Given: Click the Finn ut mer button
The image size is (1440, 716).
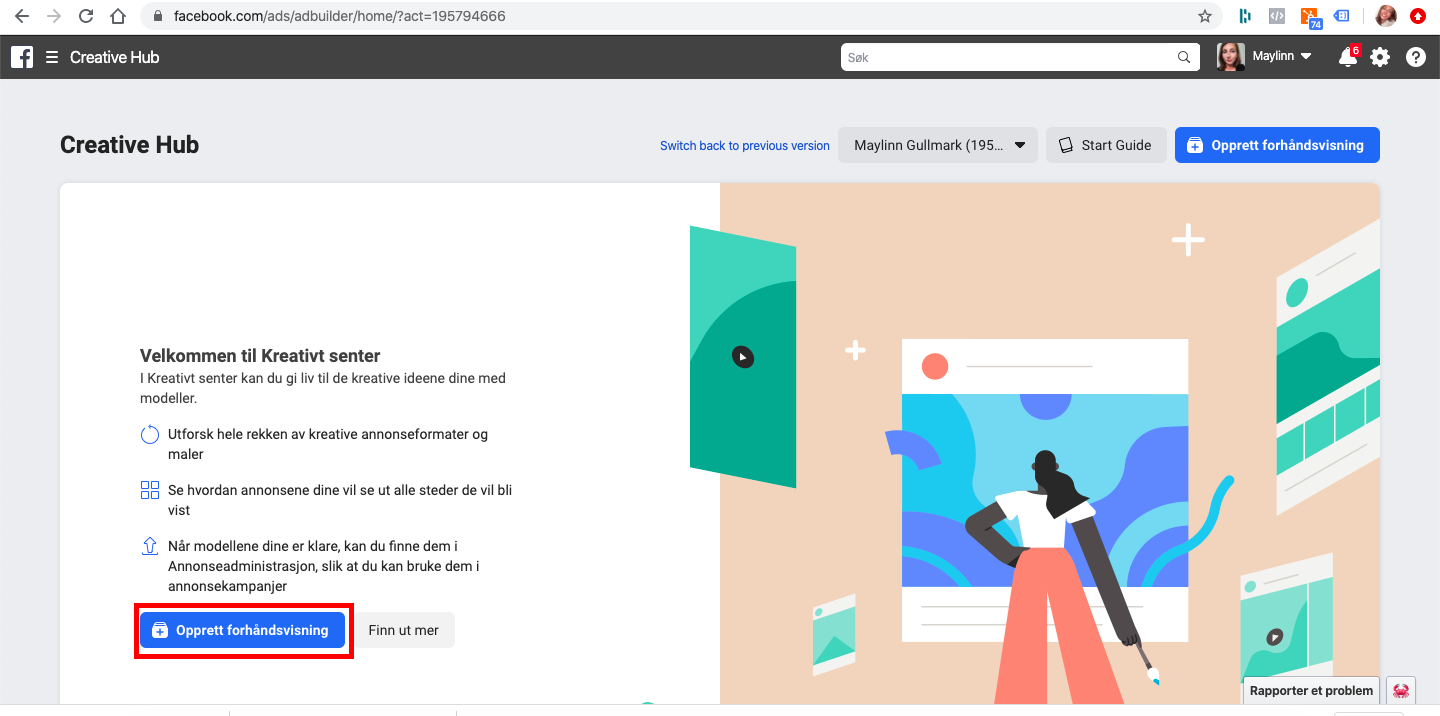Looking at the screenshot, I should click(x=404, y=630).
